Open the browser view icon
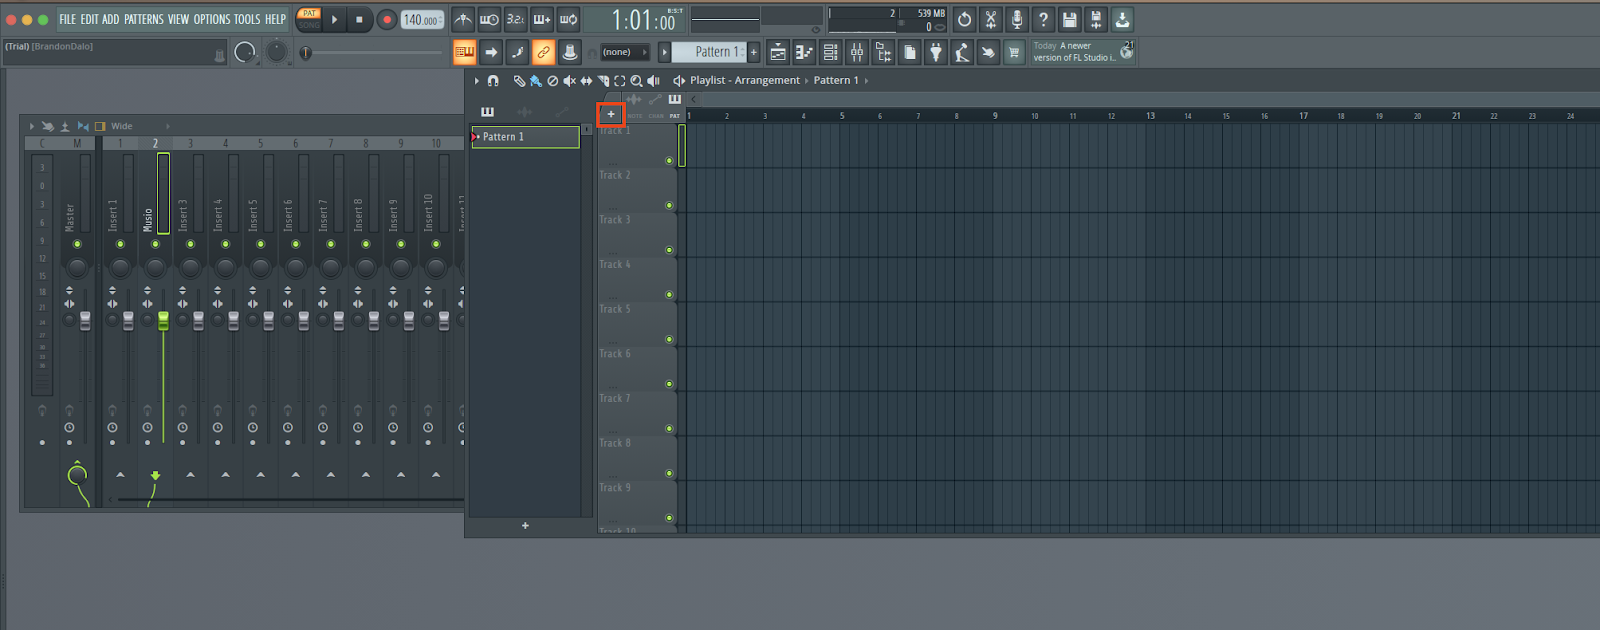Image resolution: width=1600 pixels, height=630 pixels. 883,52
